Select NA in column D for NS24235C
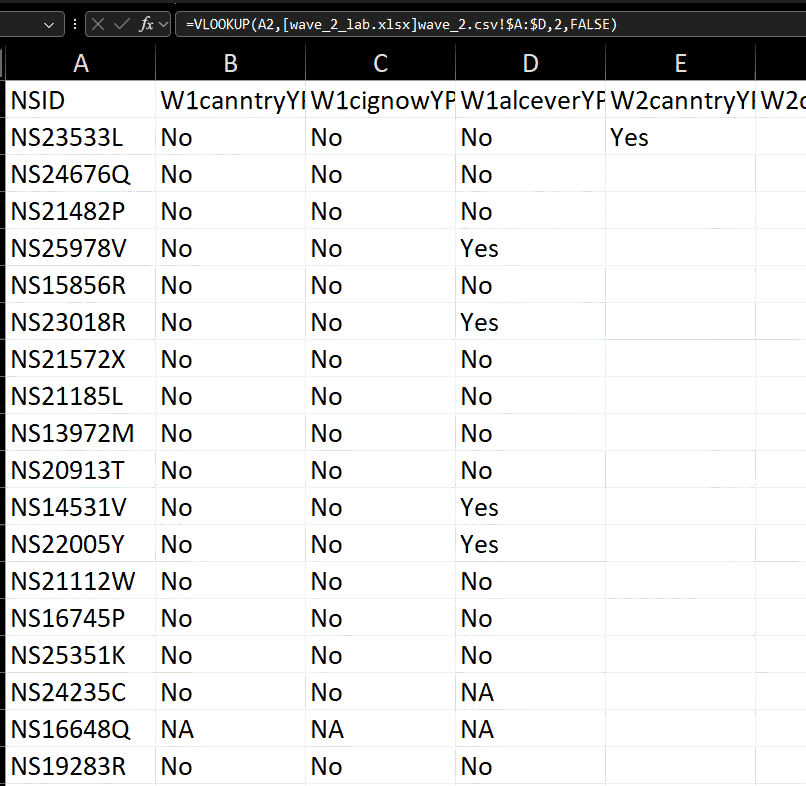 tap(530, 692)
